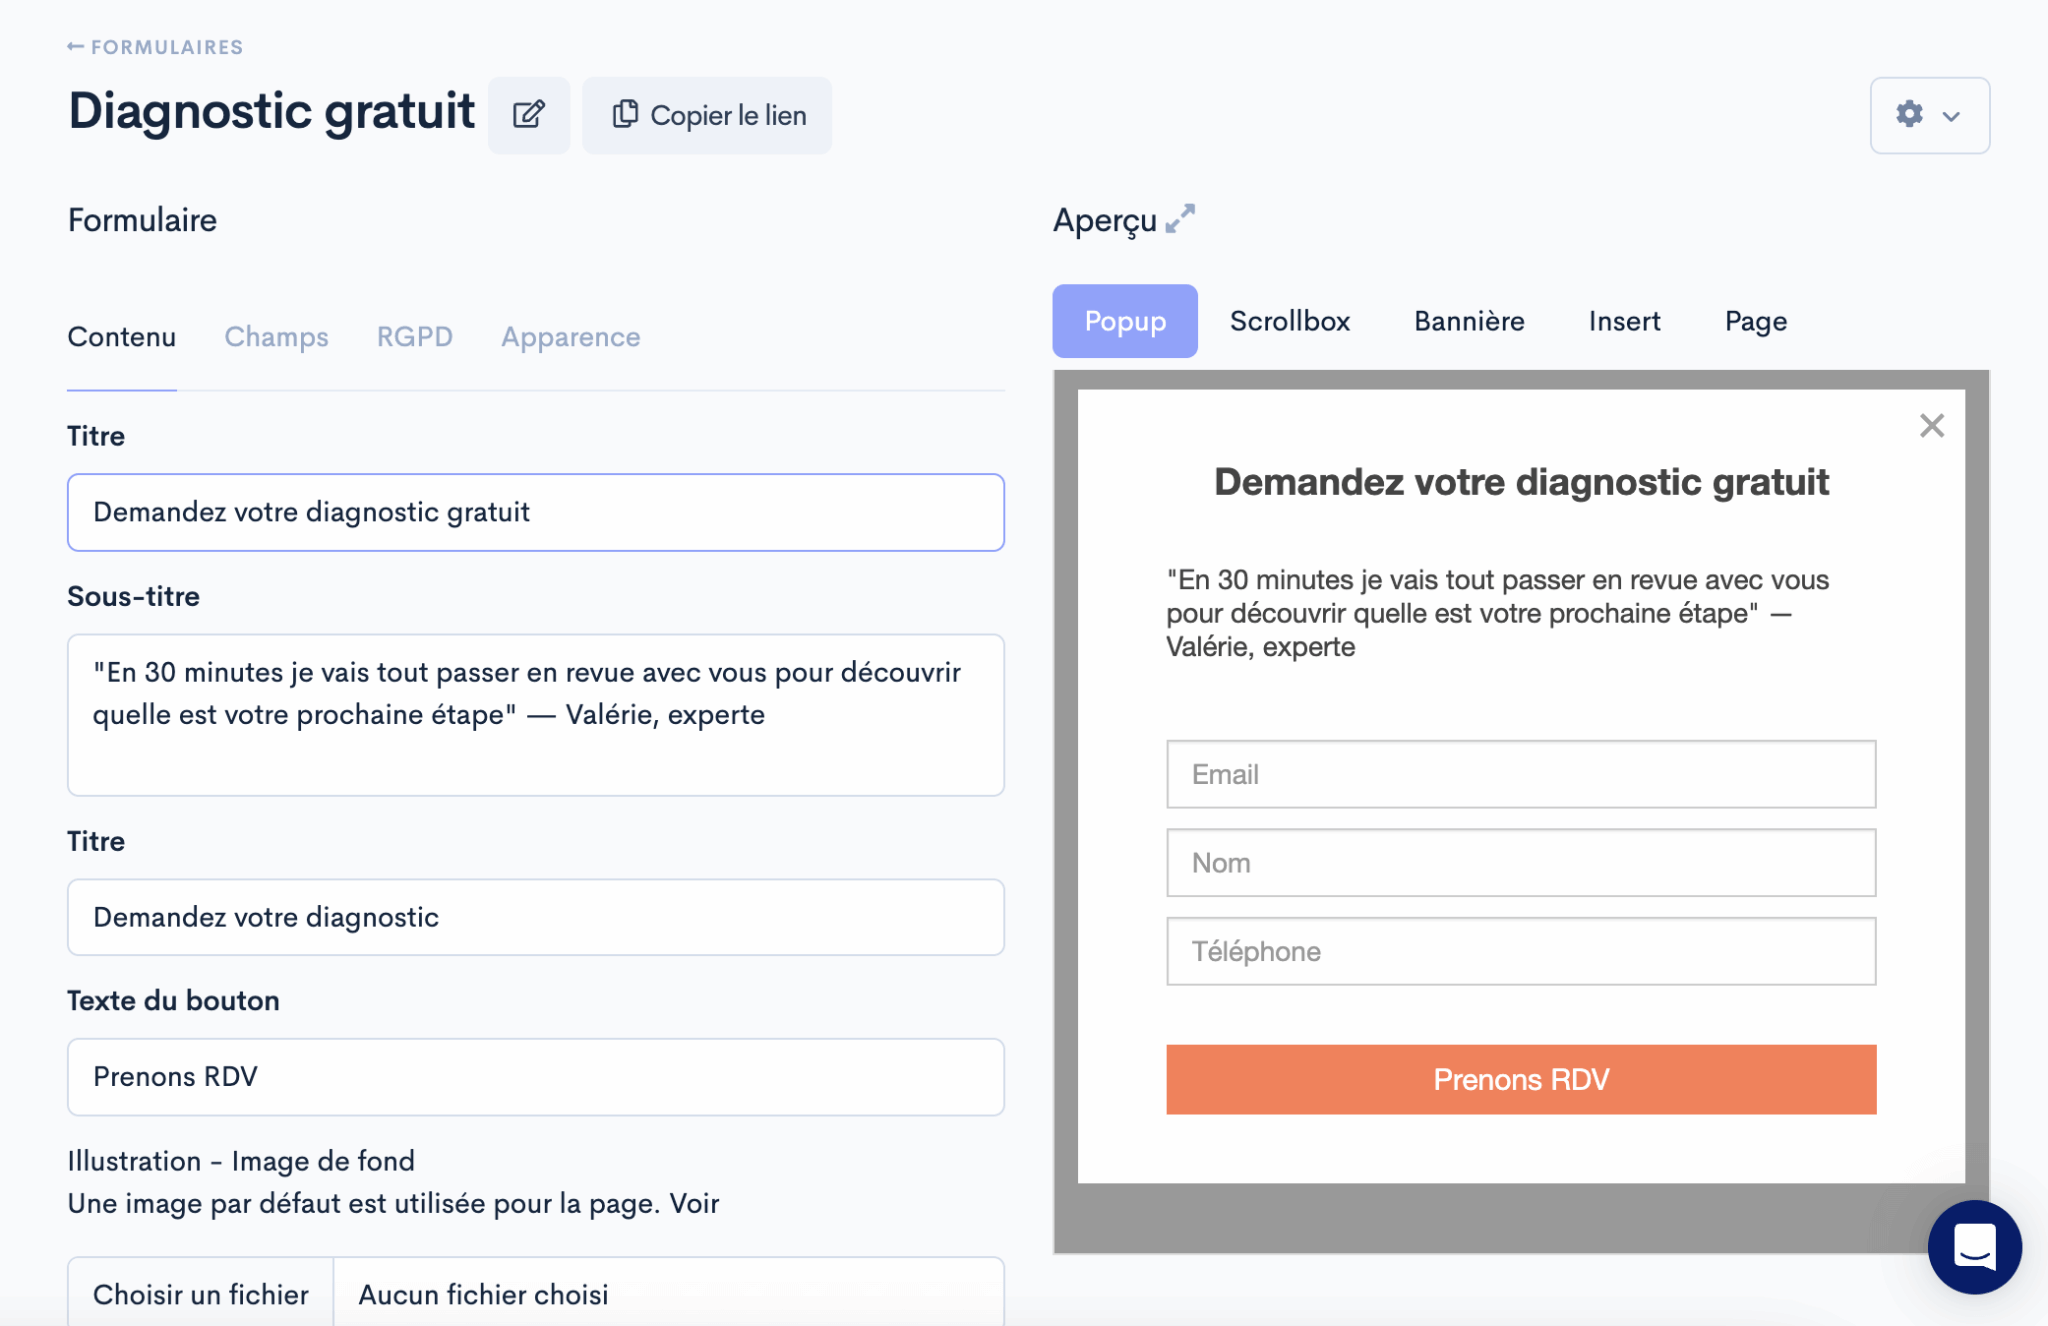This screenshot has height=1326, width=2048.
Task: Click the Copier le lien button
Action: (x=707, y=115)
